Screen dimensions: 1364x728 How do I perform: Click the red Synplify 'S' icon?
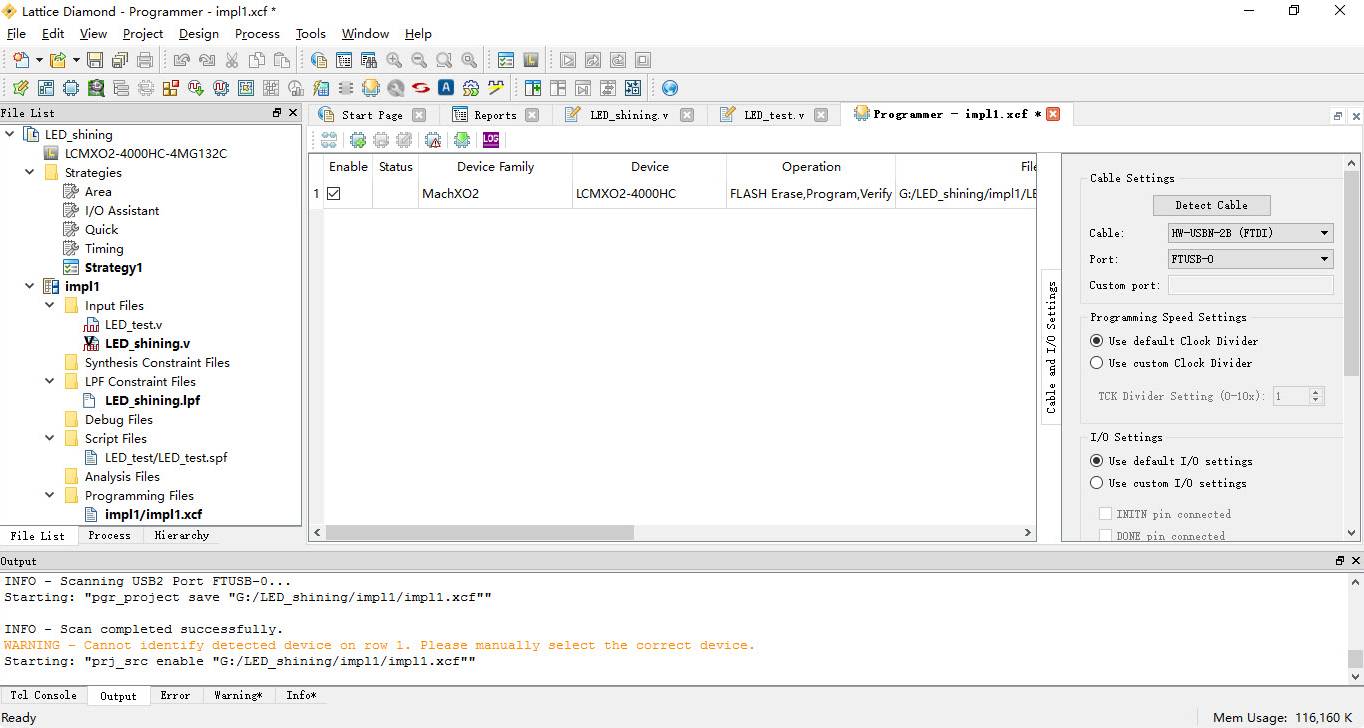421,88
